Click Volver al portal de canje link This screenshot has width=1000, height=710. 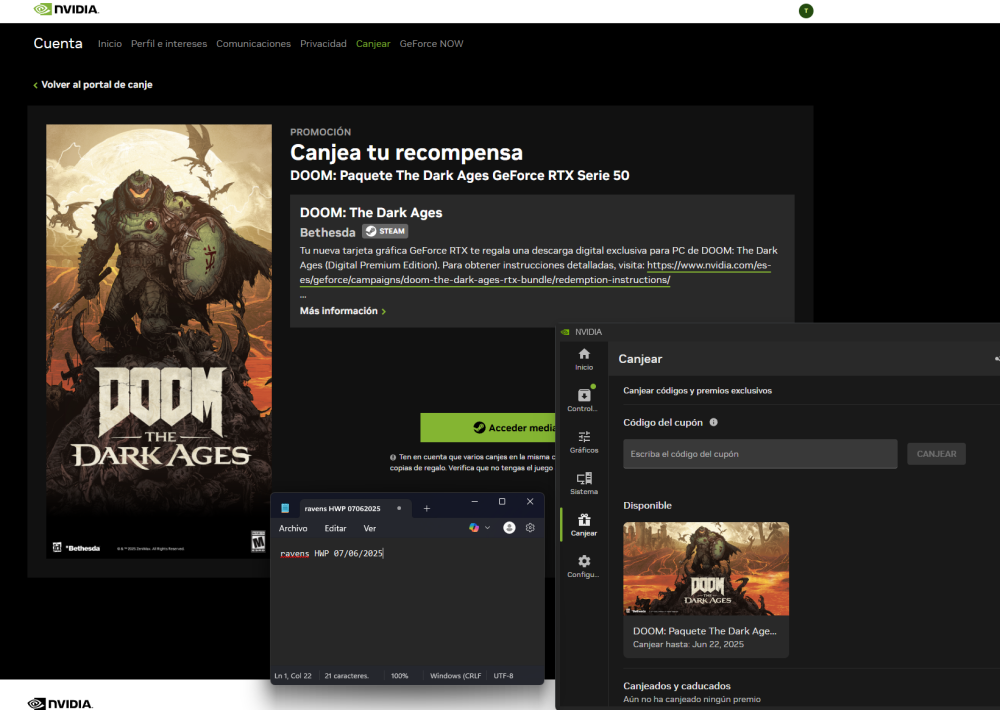(93, 85)
